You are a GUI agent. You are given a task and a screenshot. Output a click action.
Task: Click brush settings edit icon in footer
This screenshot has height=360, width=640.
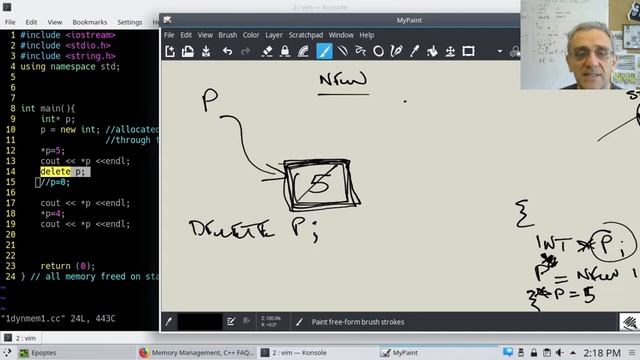(x=231, y=322)
